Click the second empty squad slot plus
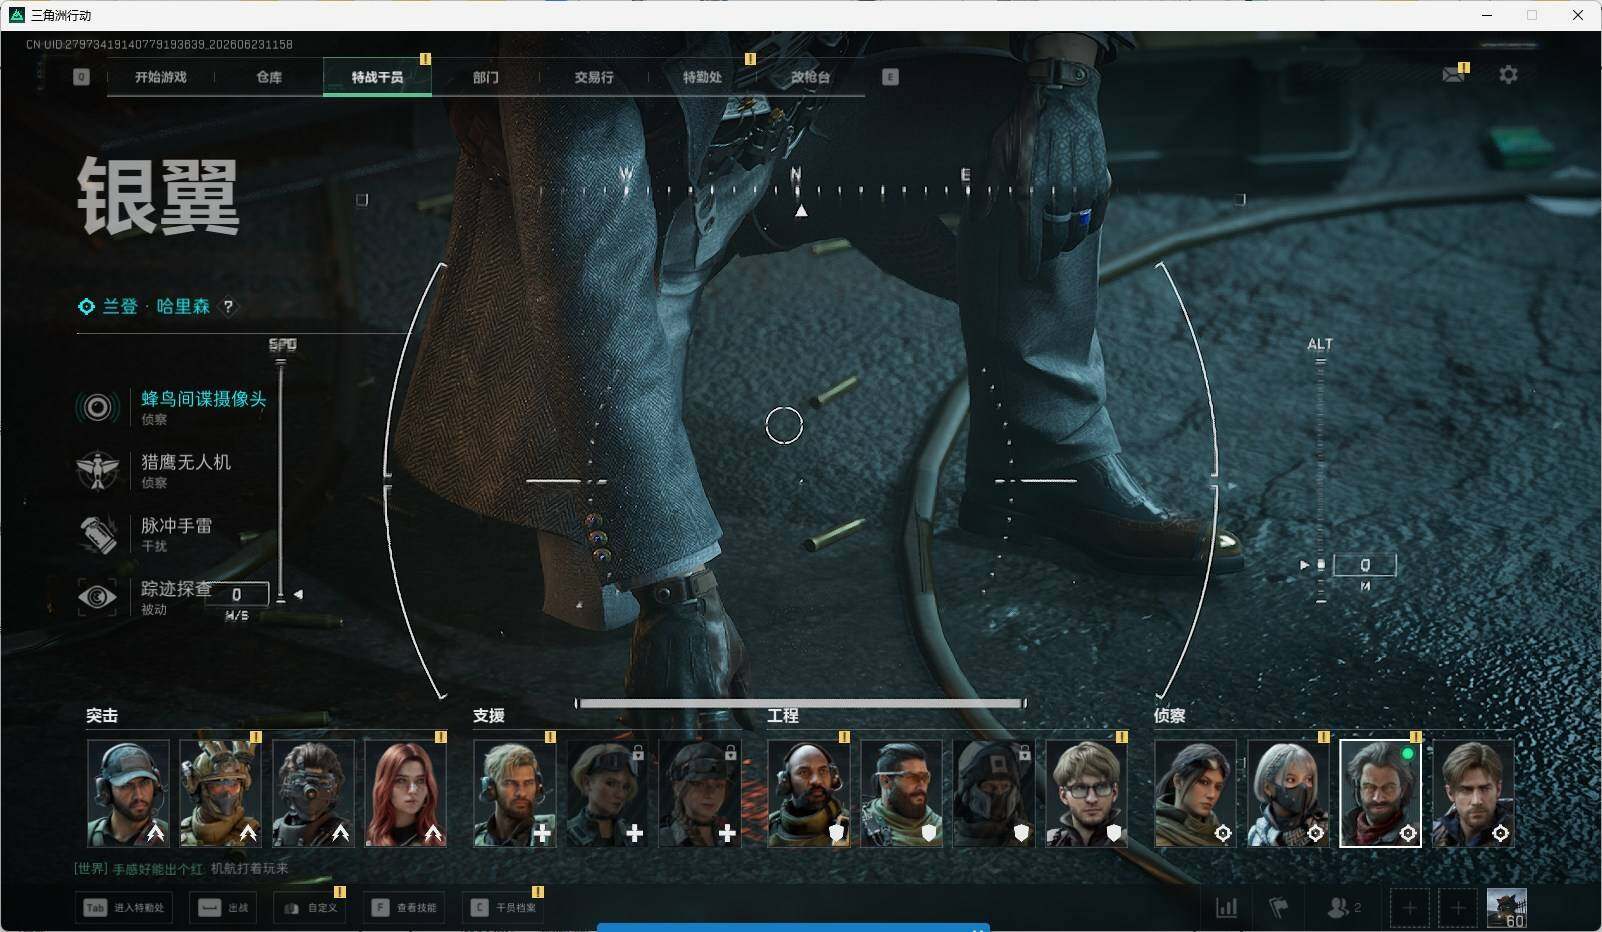 (x=1458, y=908)
